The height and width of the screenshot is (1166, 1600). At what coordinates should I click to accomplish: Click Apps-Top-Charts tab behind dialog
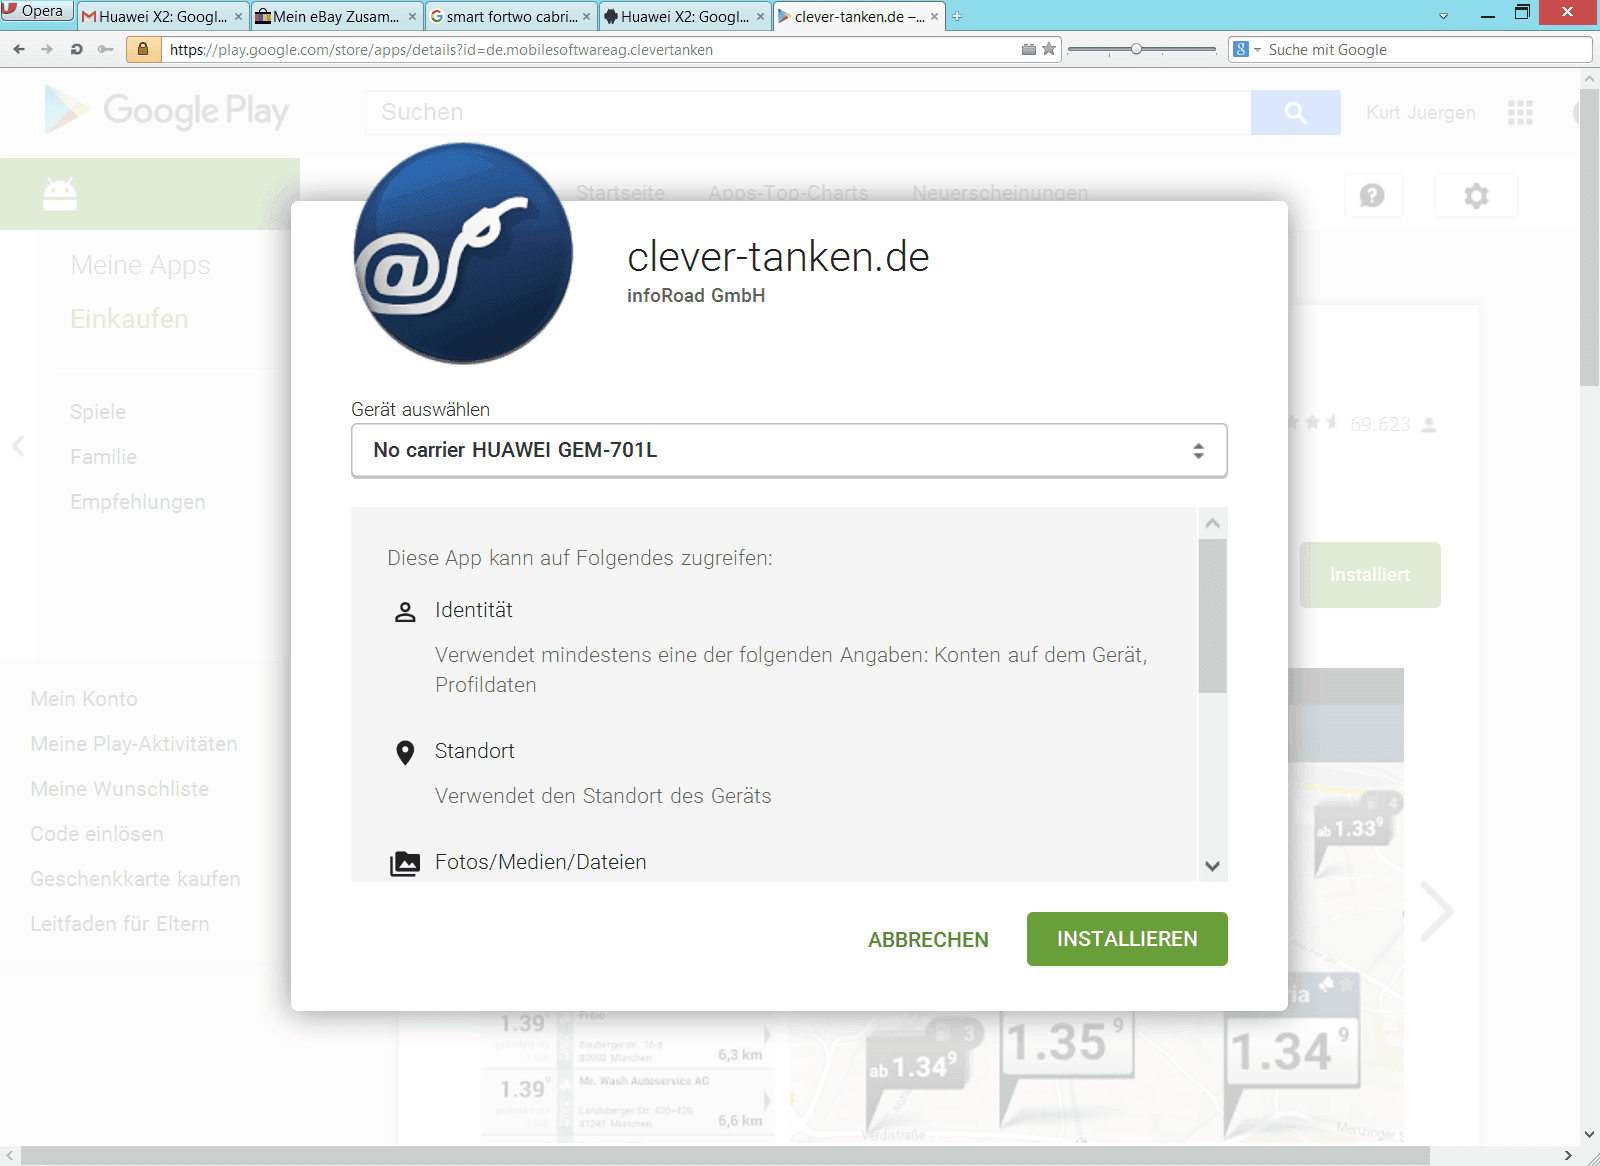(788, 192)
